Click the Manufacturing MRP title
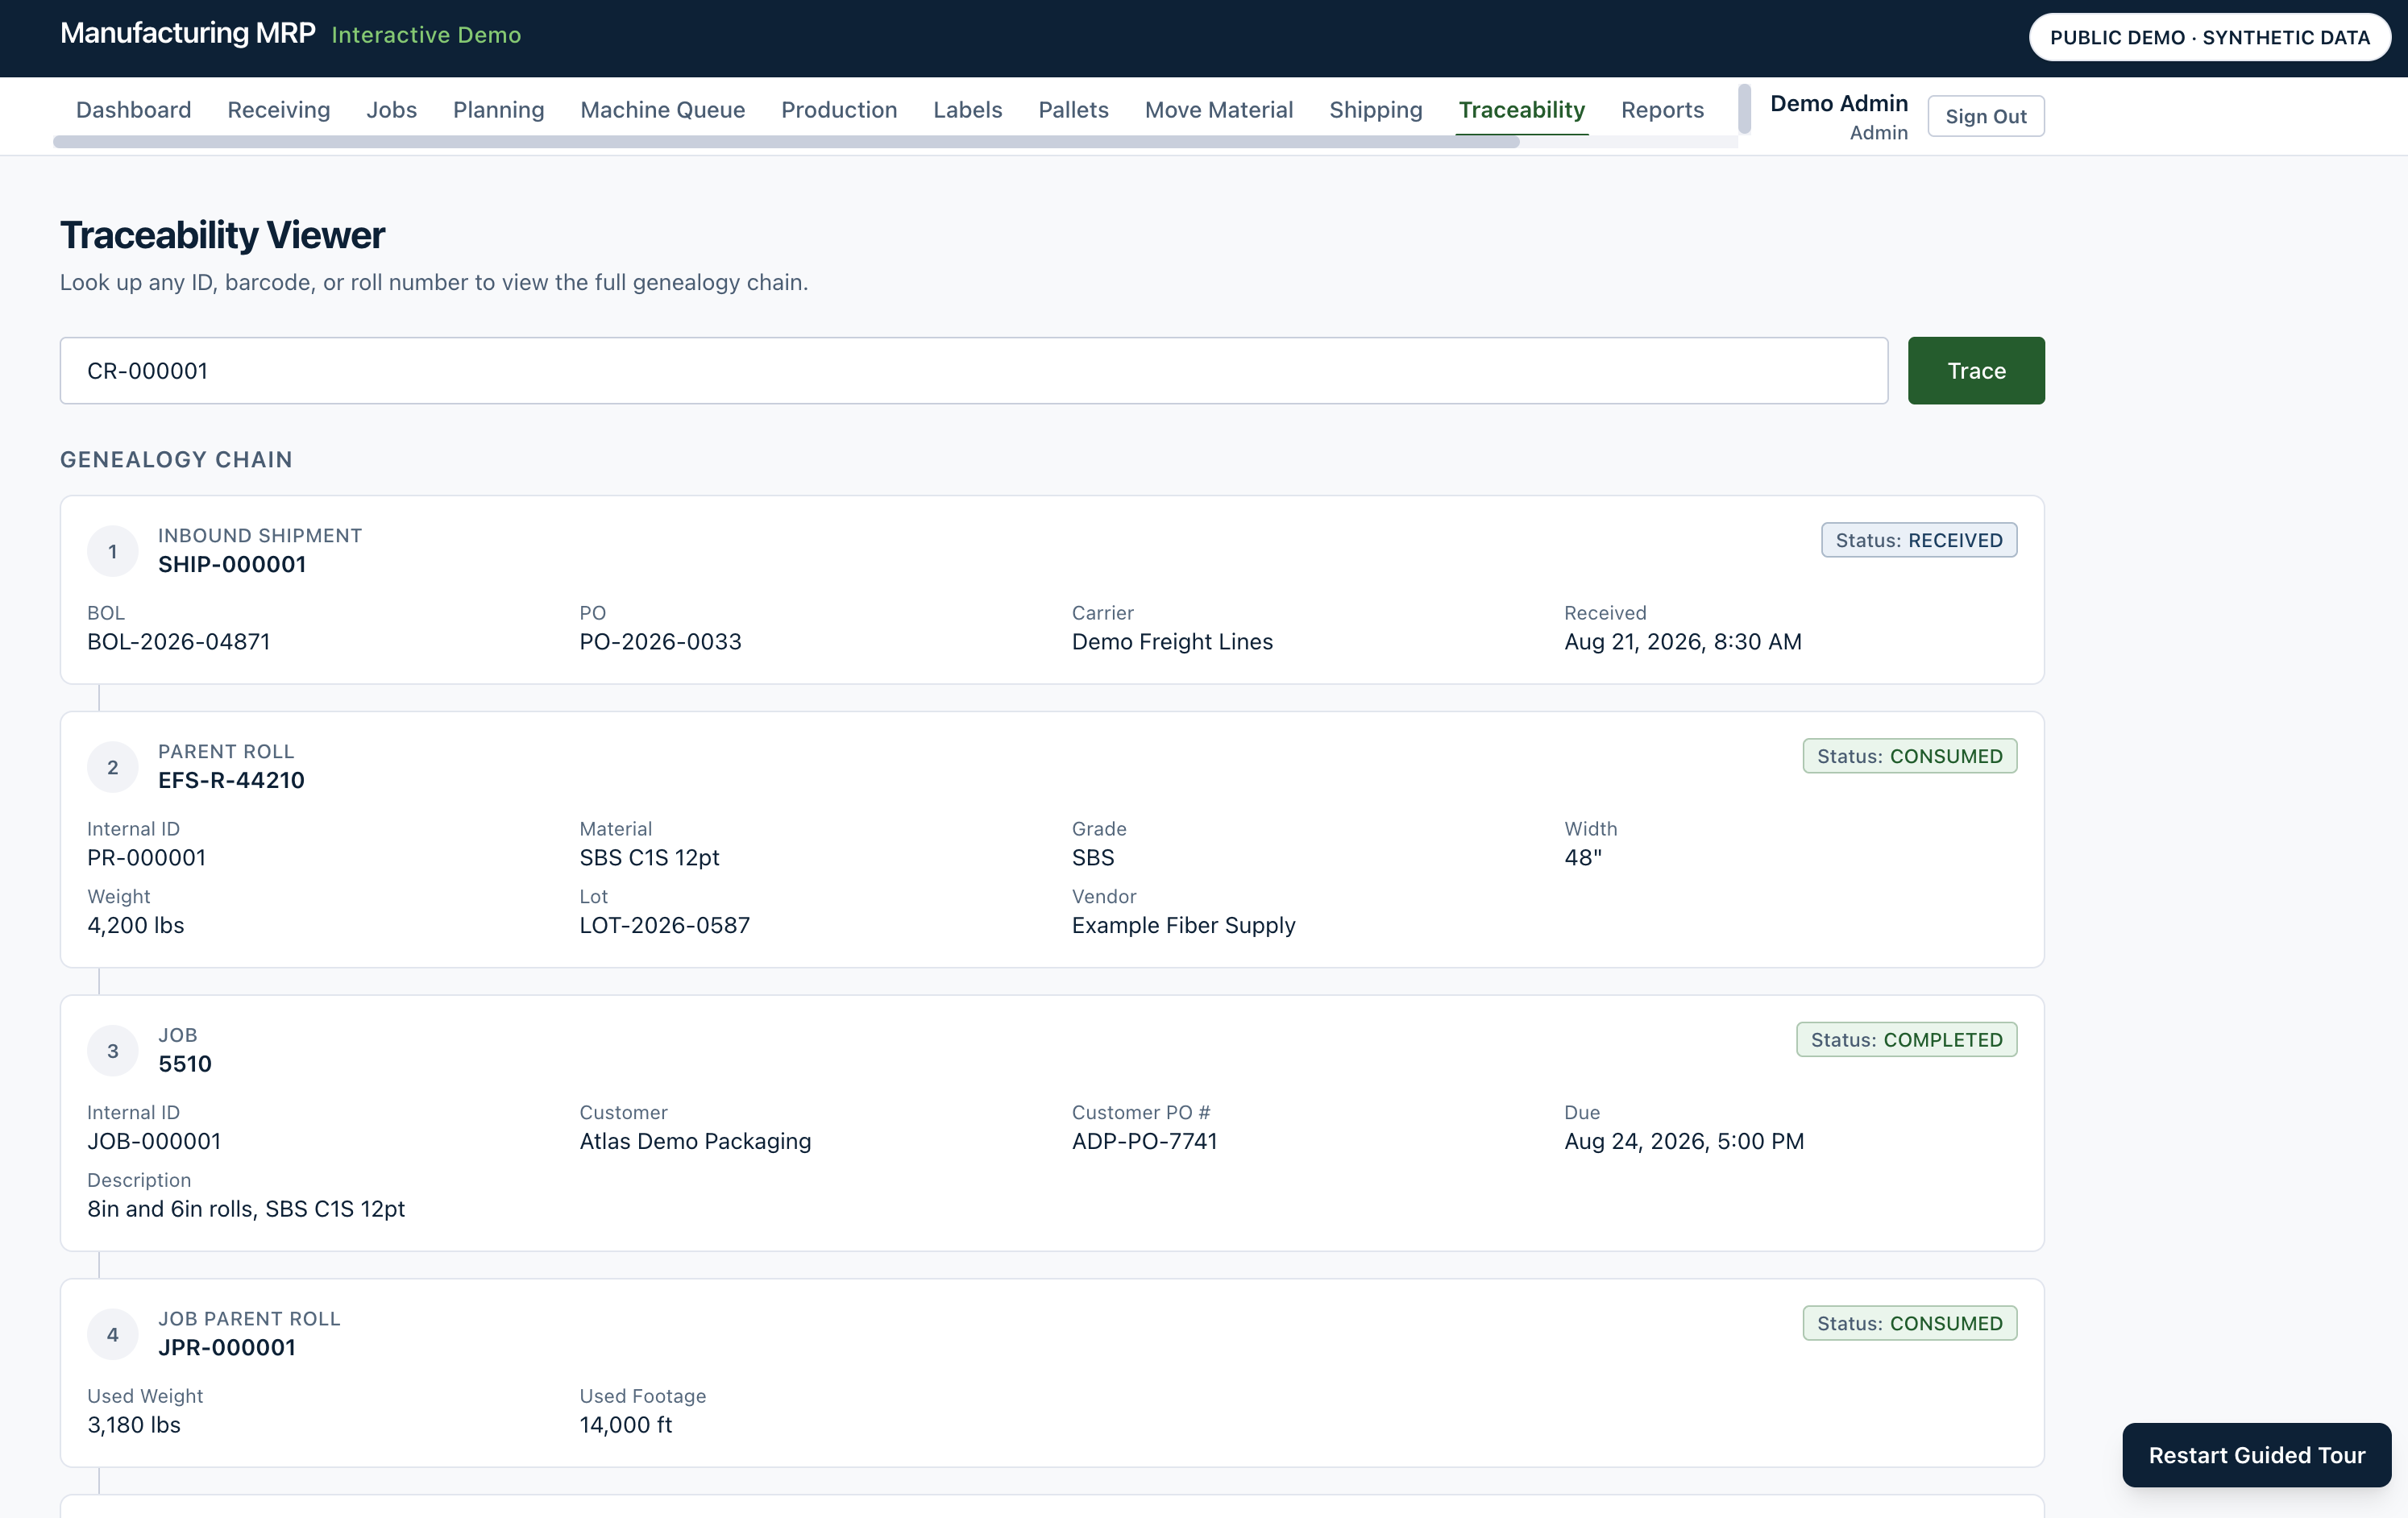The image size is (2408, 1518). pyautogui.click(x=188, y=33)
